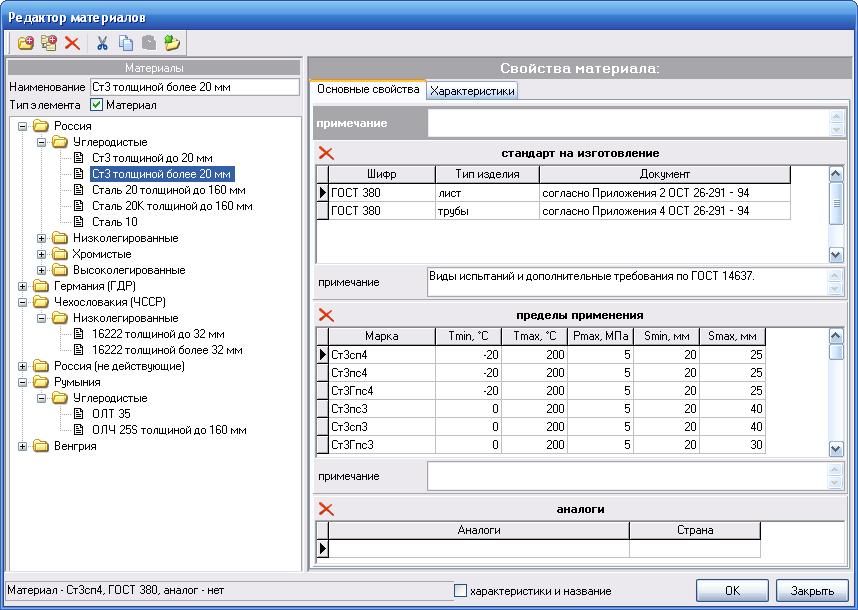This screenshot has width=858, height=610.
Task: Click the add new folder toolbar icon
Action: click(x=25, y=43)
